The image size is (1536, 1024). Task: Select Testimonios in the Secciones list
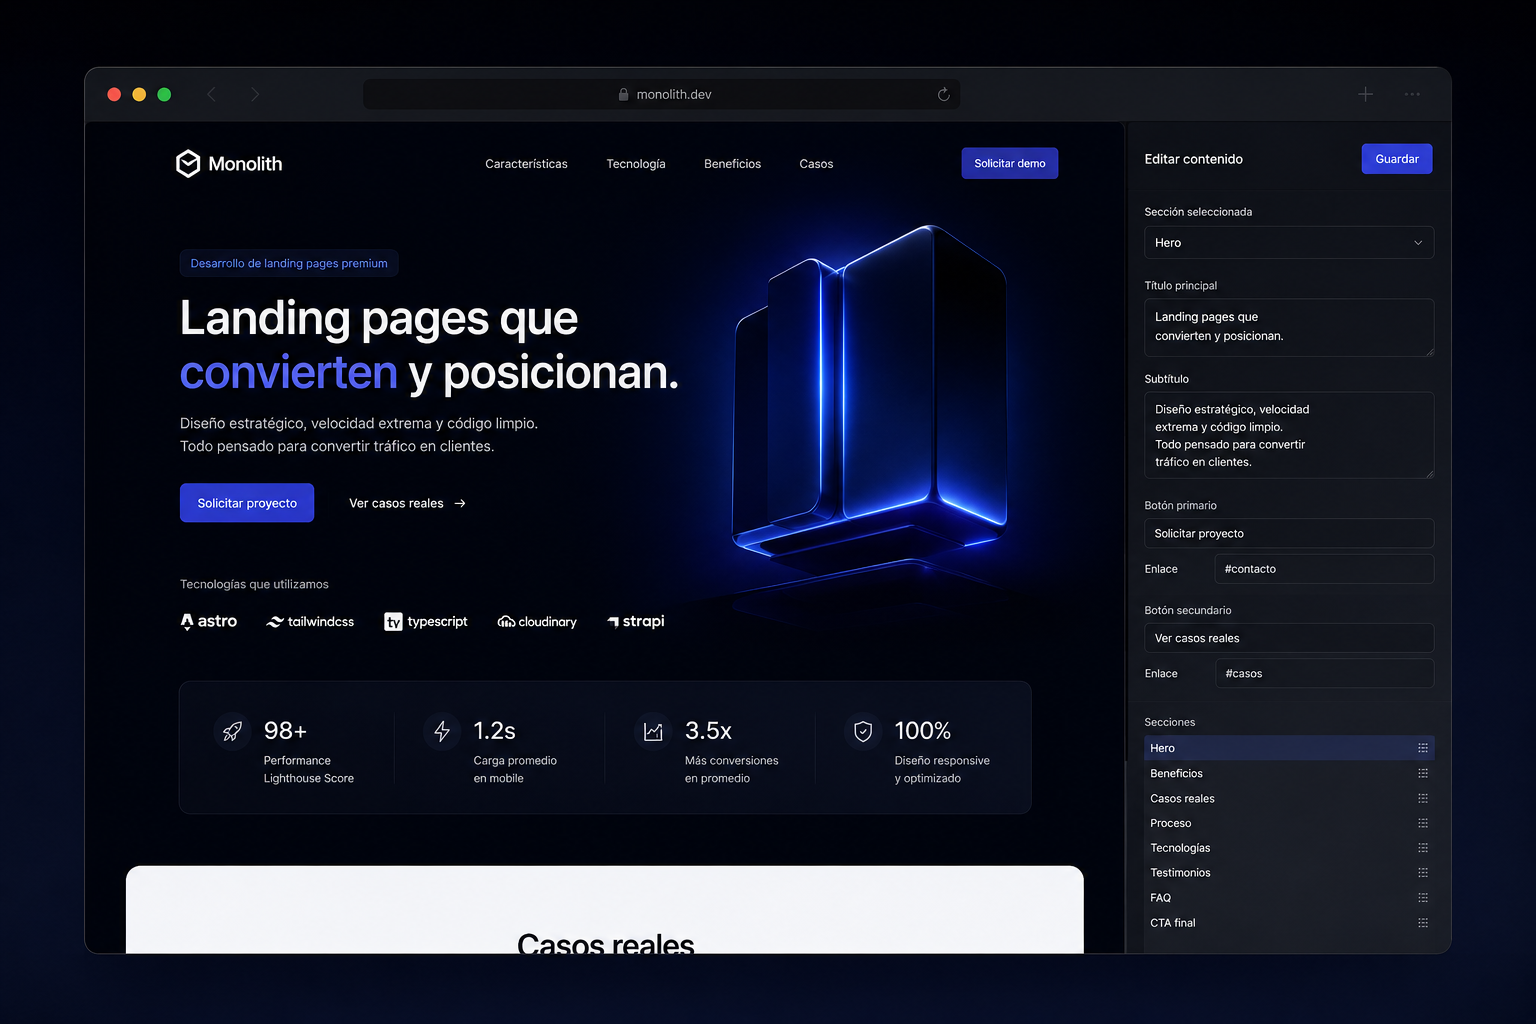point(1289,873)
